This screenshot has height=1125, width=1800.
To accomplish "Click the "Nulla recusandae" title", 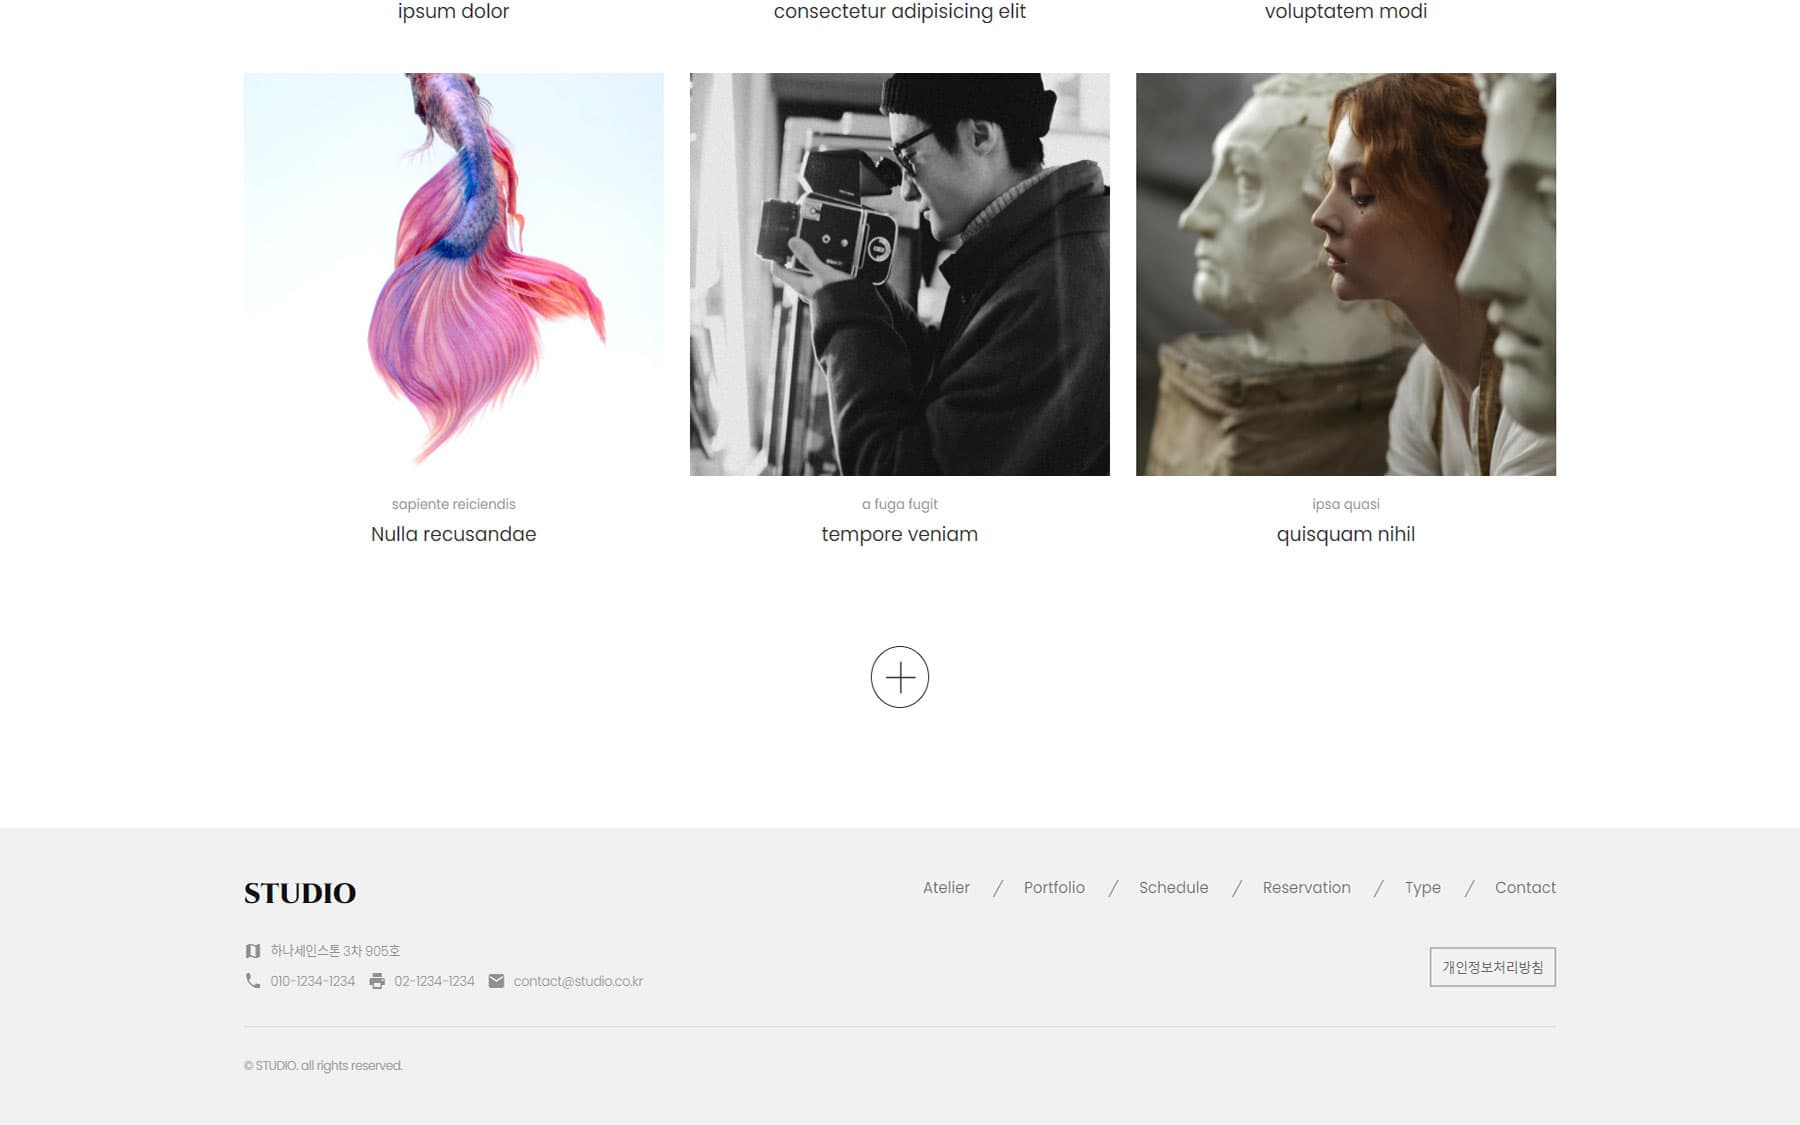I will click(x=453, y=534).
